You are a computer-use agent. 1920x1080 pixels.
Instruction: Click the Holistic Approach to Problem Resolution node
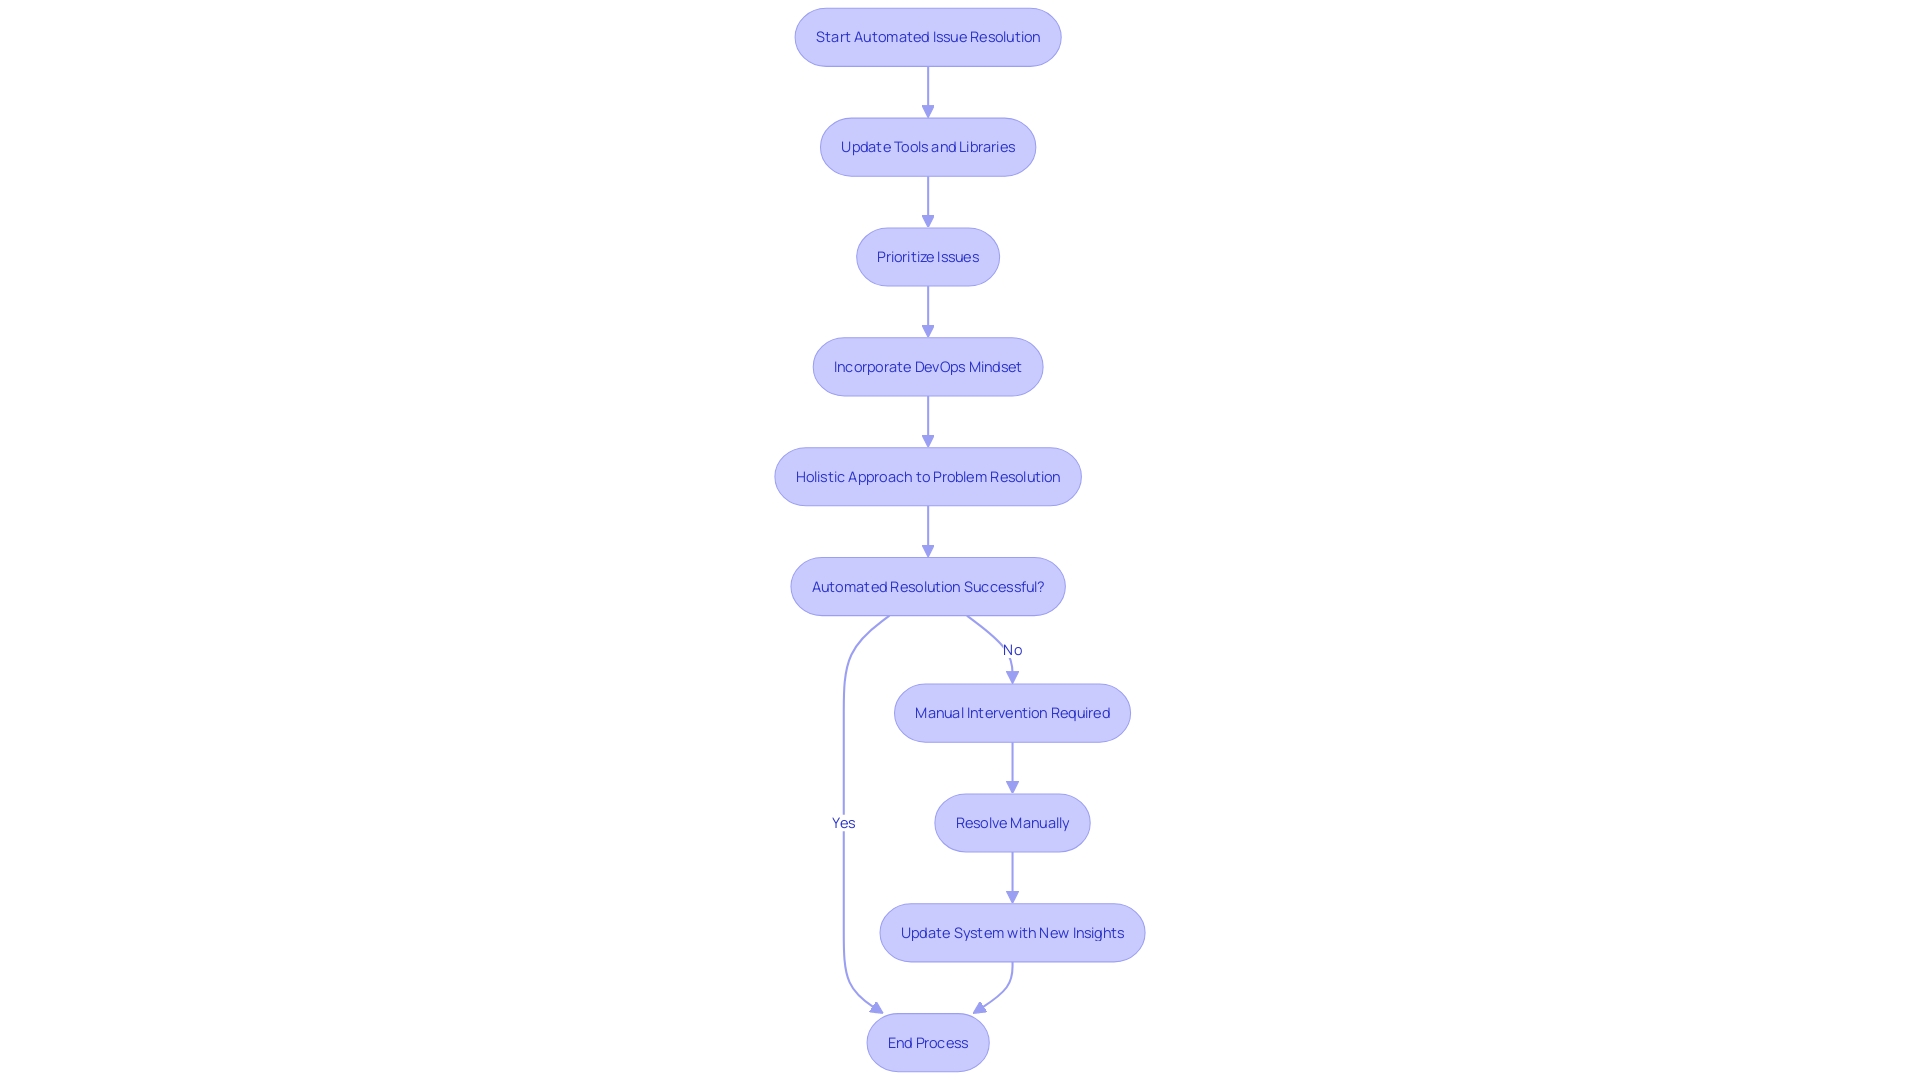coord(928,476)
